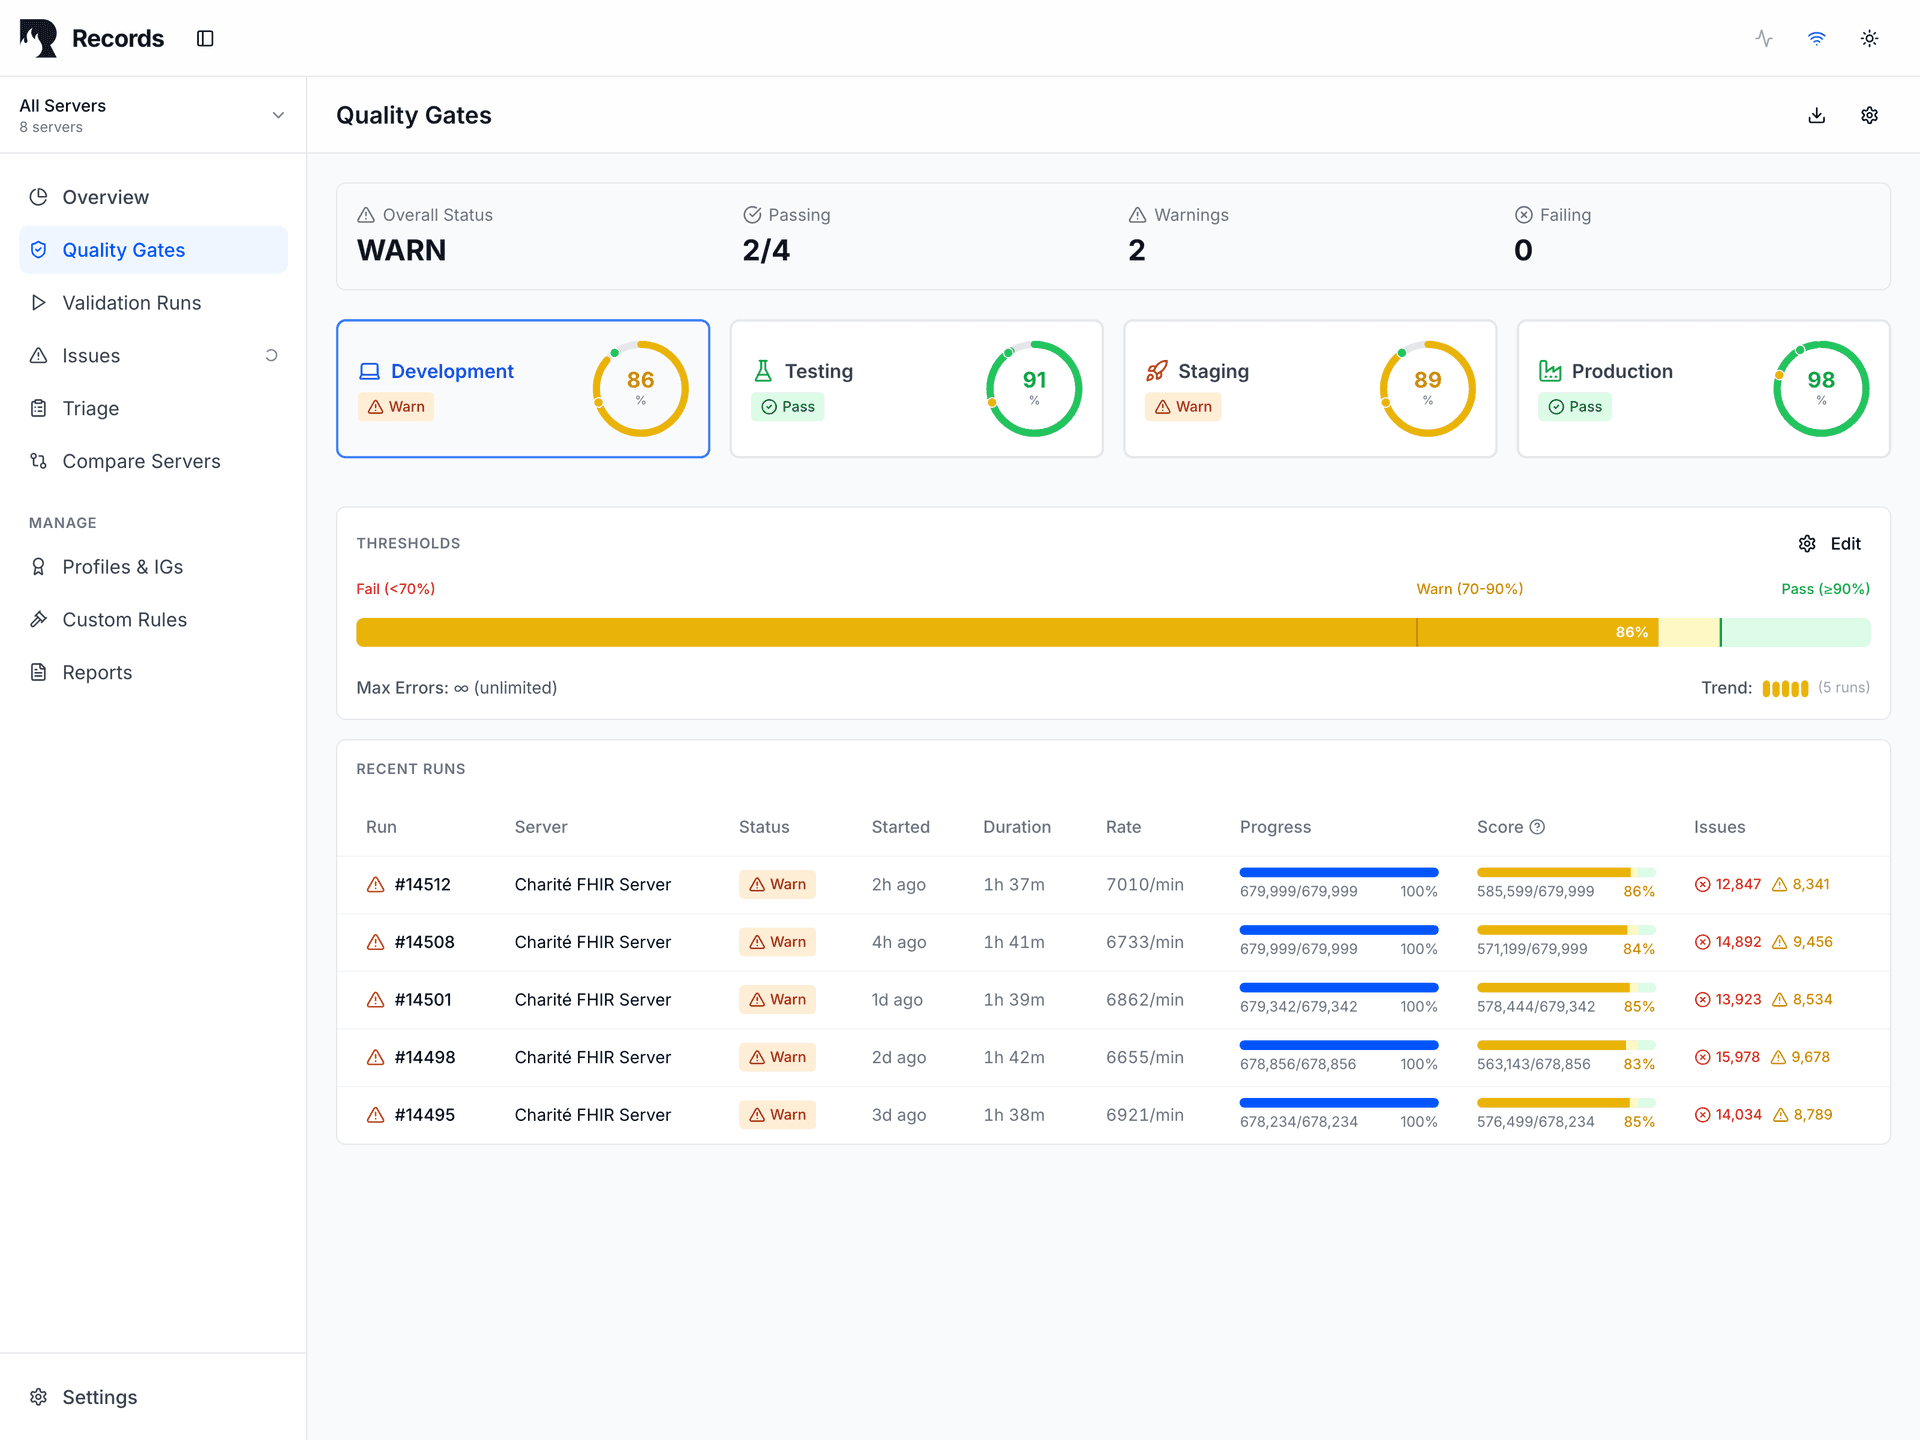Open Settings at sidebar bottom
1920x1440 pixels.
point(99,1397)
